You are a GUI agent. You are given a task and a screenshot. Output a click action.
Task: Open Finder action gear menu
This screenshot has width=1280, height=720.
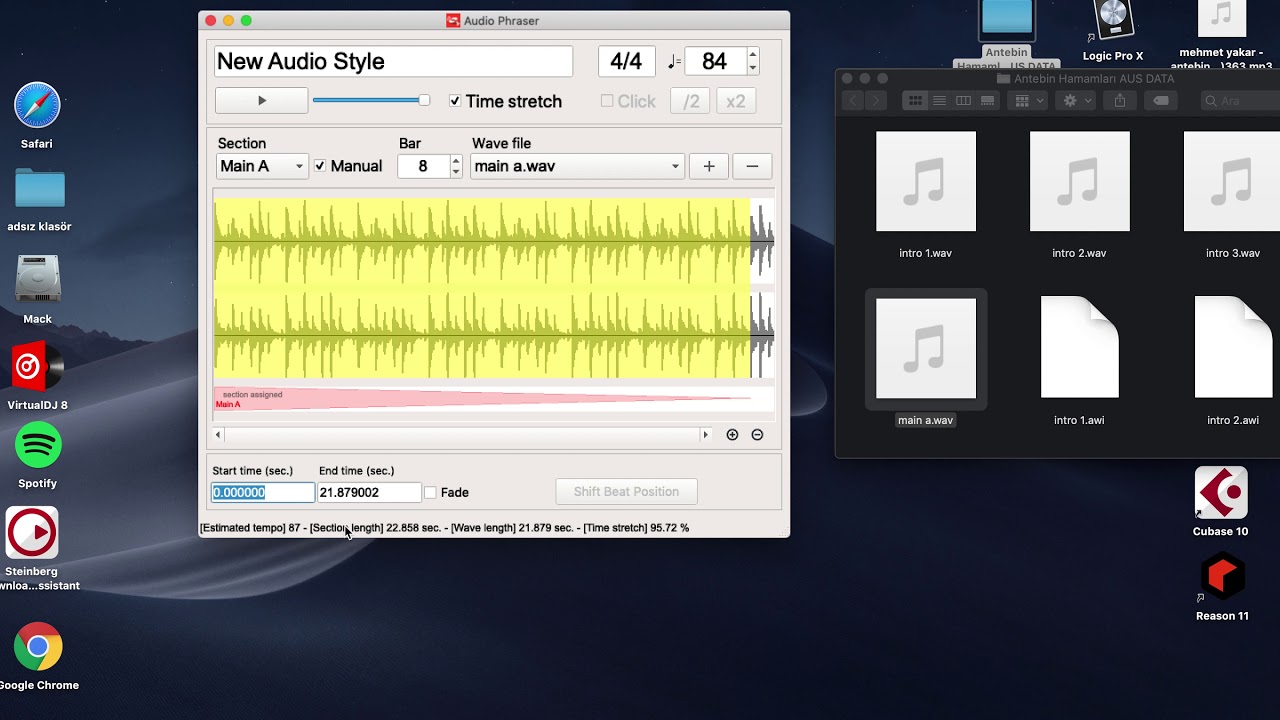tap(1075, 101)
